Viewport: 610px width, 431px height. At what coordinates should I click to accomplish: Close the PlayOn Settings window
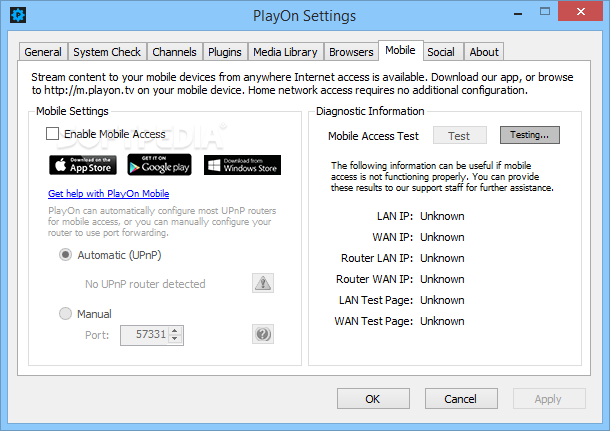click(x=580, y=11)
